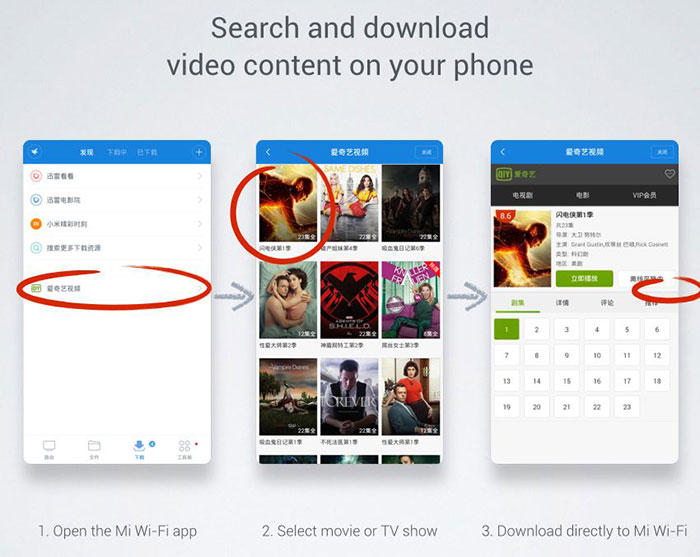Image resolution: width=700 pixels, height=557 pixels.
Task: Open the toolbox grid icon
Action: [x=185, y=446]
